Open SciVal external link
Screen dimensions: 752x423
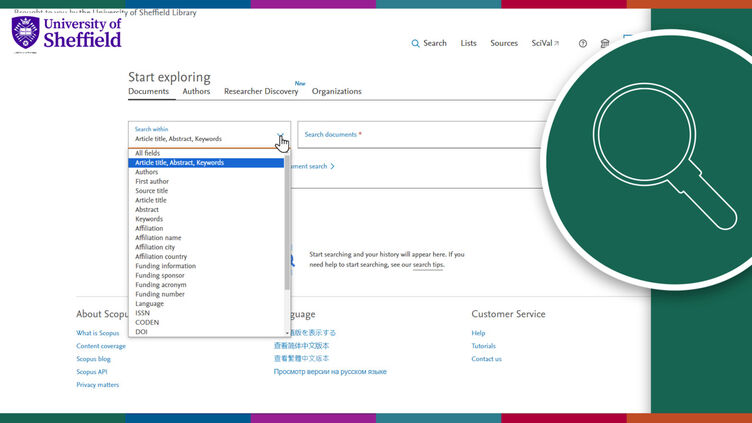[x=545, y=44]
